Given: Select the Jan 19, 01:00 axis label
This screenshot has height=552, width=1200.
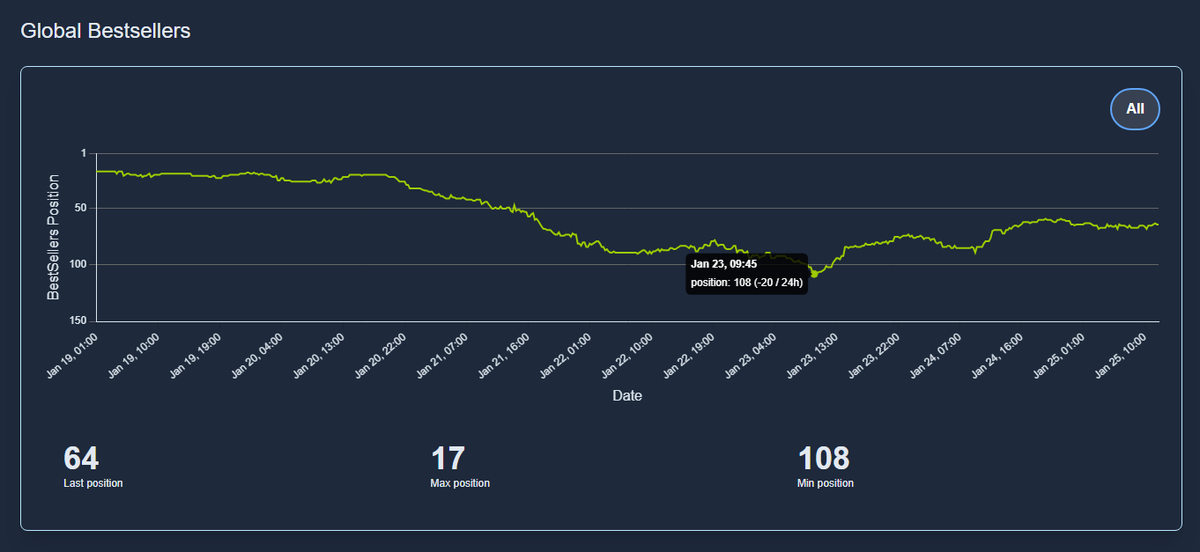Looking at the screenshot, I should pos(73,354).
